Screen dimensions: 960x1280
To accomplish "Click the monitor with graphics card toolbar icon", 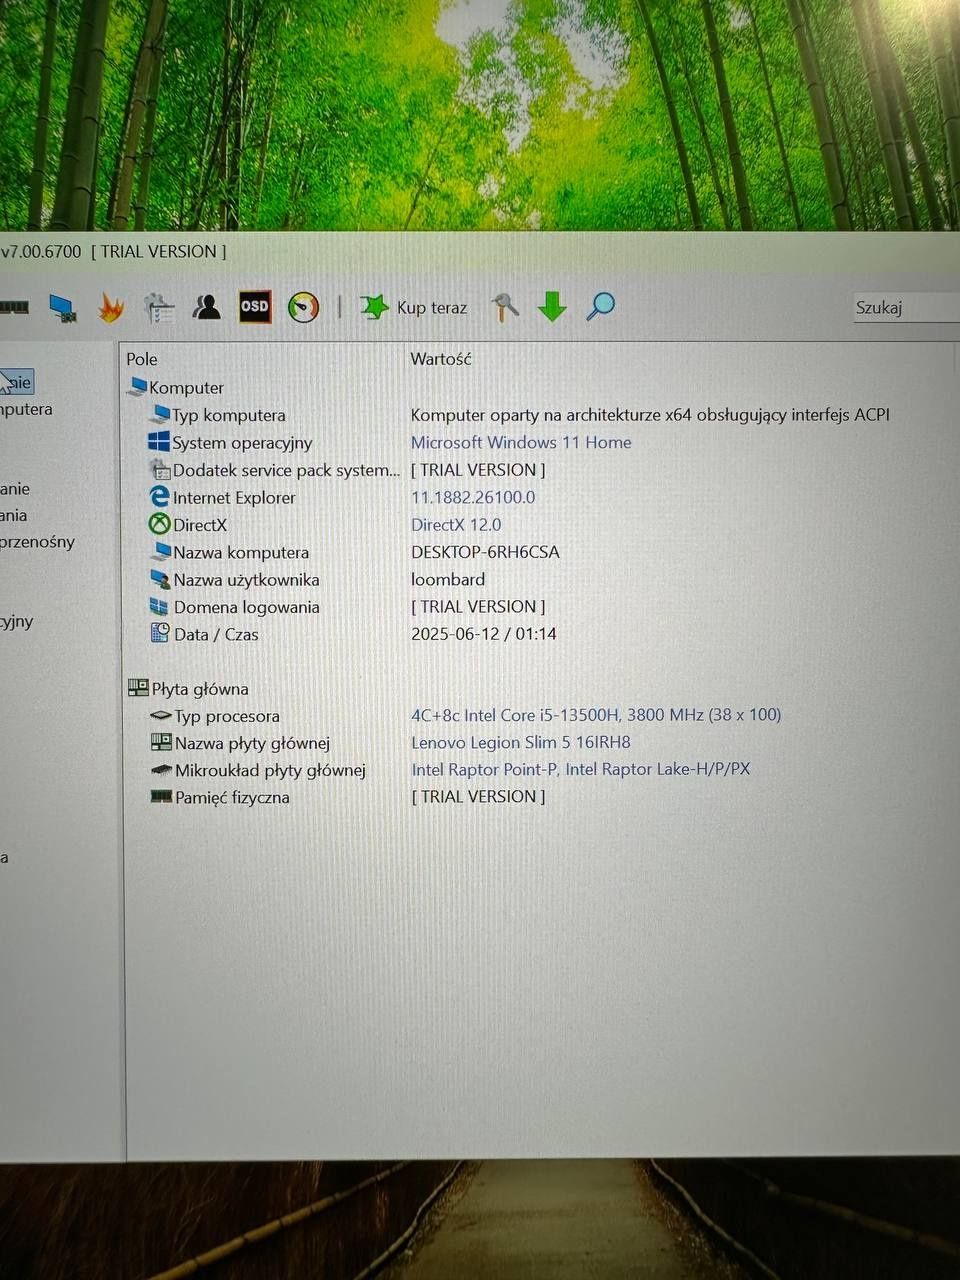I will [63, 308].
